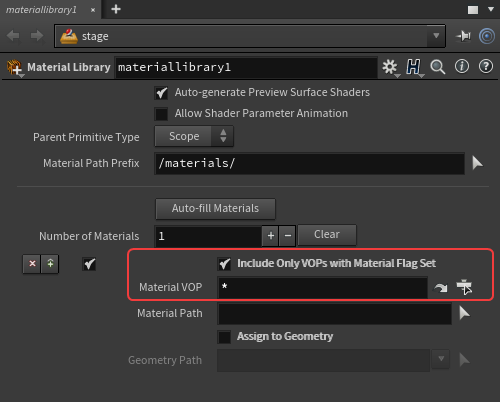The height and width of the screenshot is (402, 500).
Task: Open Parent Primitive Type Scope dropdown
Action: coord(194,136)
